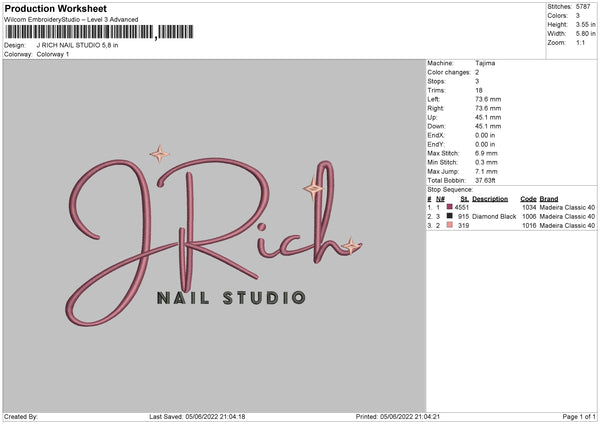Click the dark pink 4551 color swatch
Screen dimensions: 600x424
click(x=450, y=207)
